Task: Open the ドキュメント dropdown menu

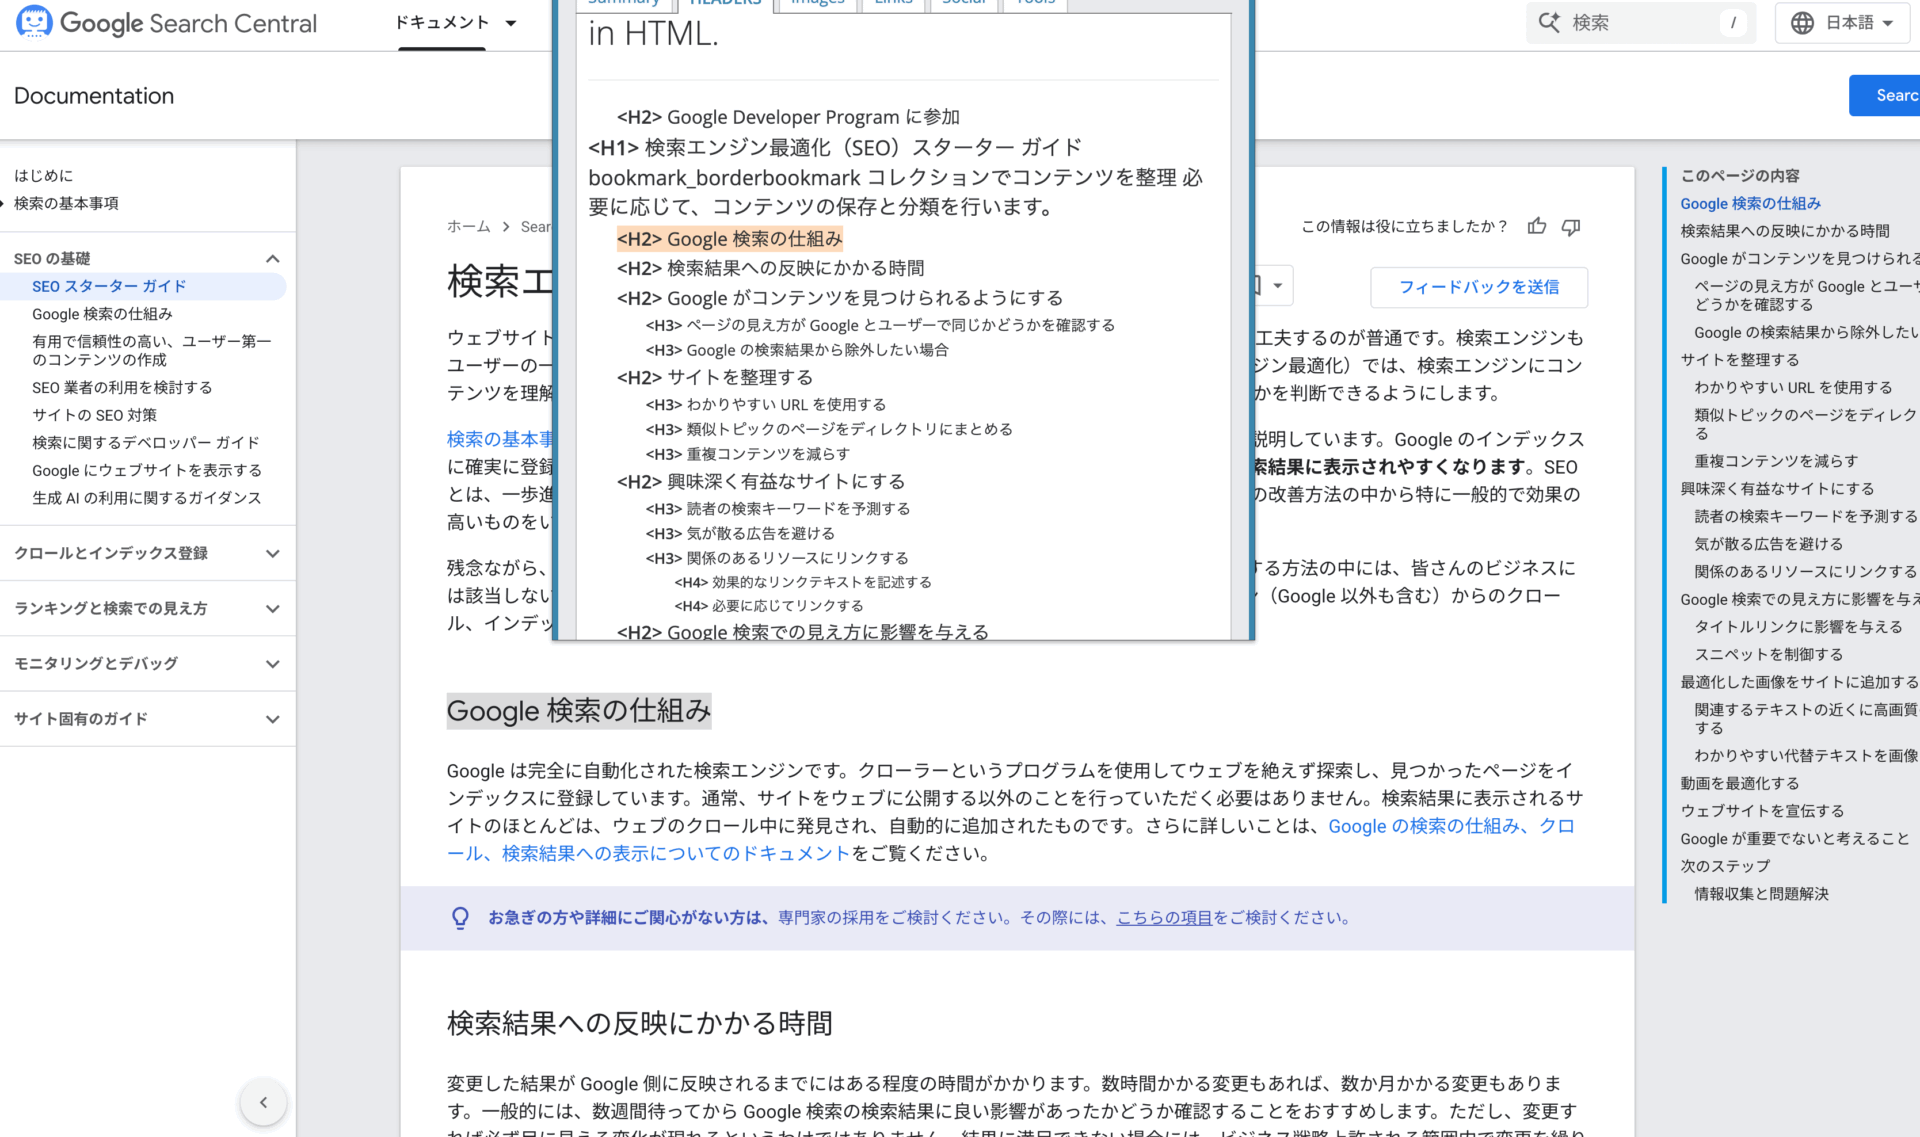Action: coord(453,22)
